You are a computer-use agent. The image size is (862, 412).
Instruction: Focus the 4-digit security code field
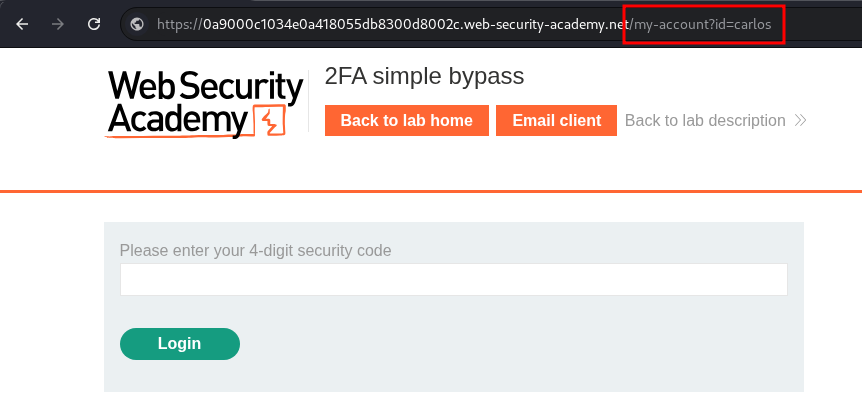(x=453, y=279)
